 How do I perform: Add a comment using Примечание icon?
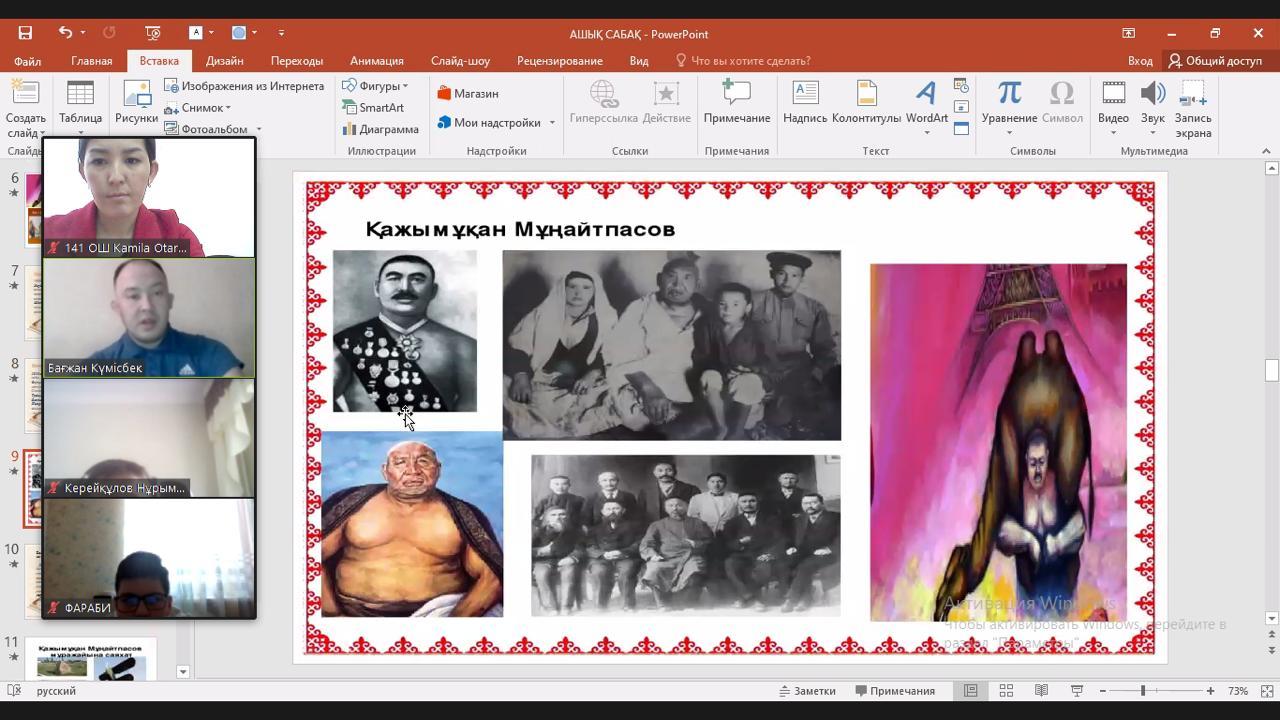point(736,94)
